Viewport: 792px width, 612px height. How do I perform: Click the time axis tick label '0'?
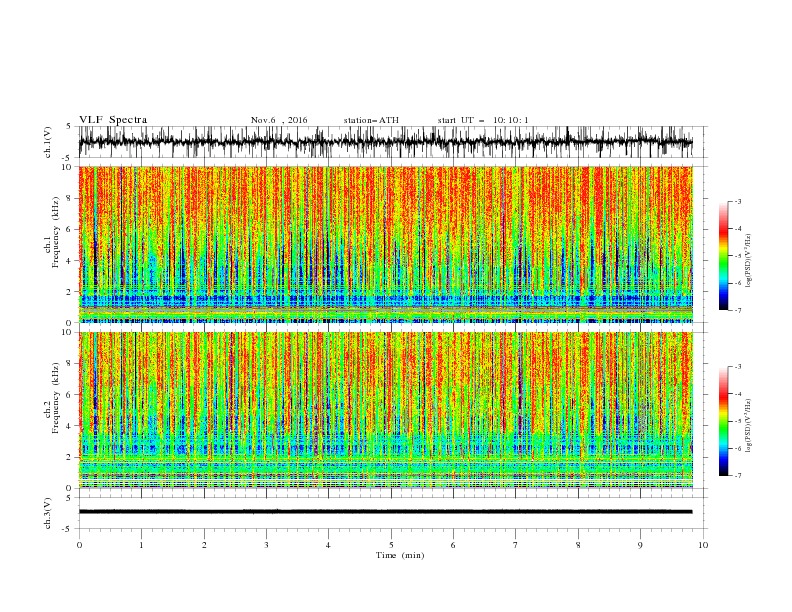click(79, 545)
